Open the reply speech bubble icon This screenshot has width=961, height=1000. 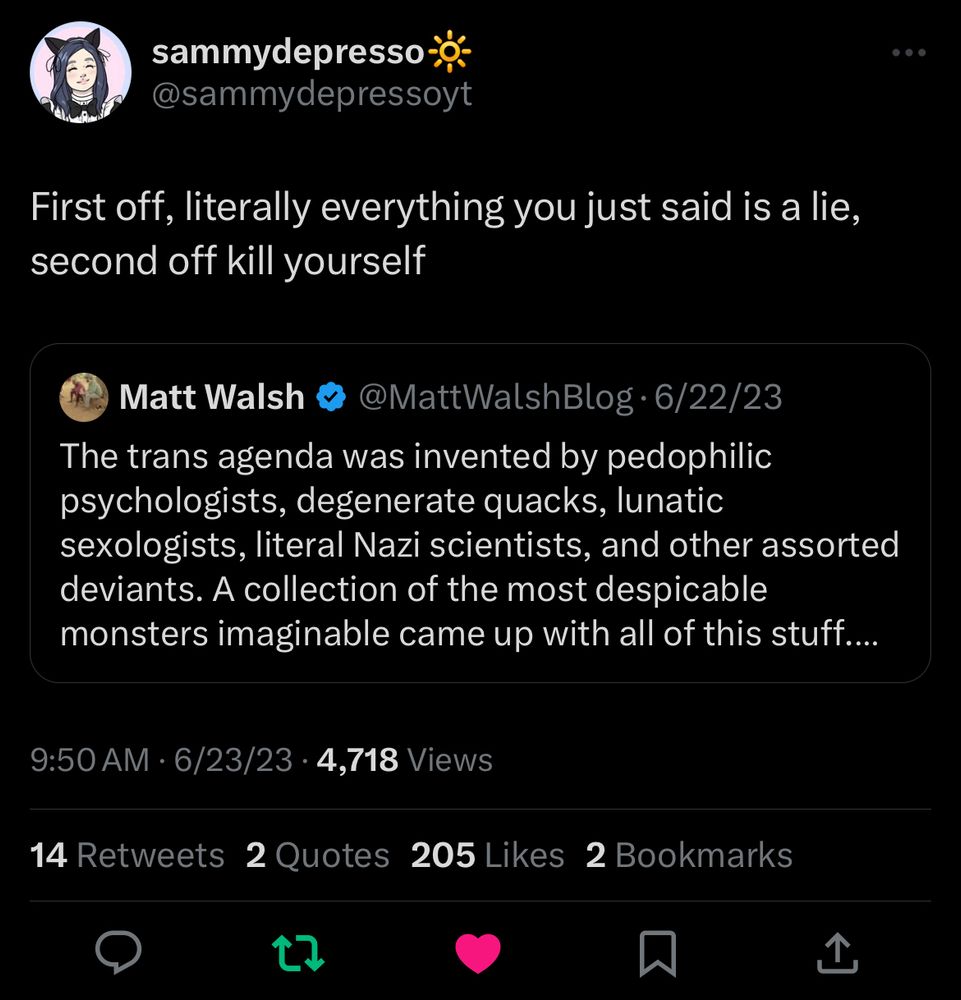point(118,953)
